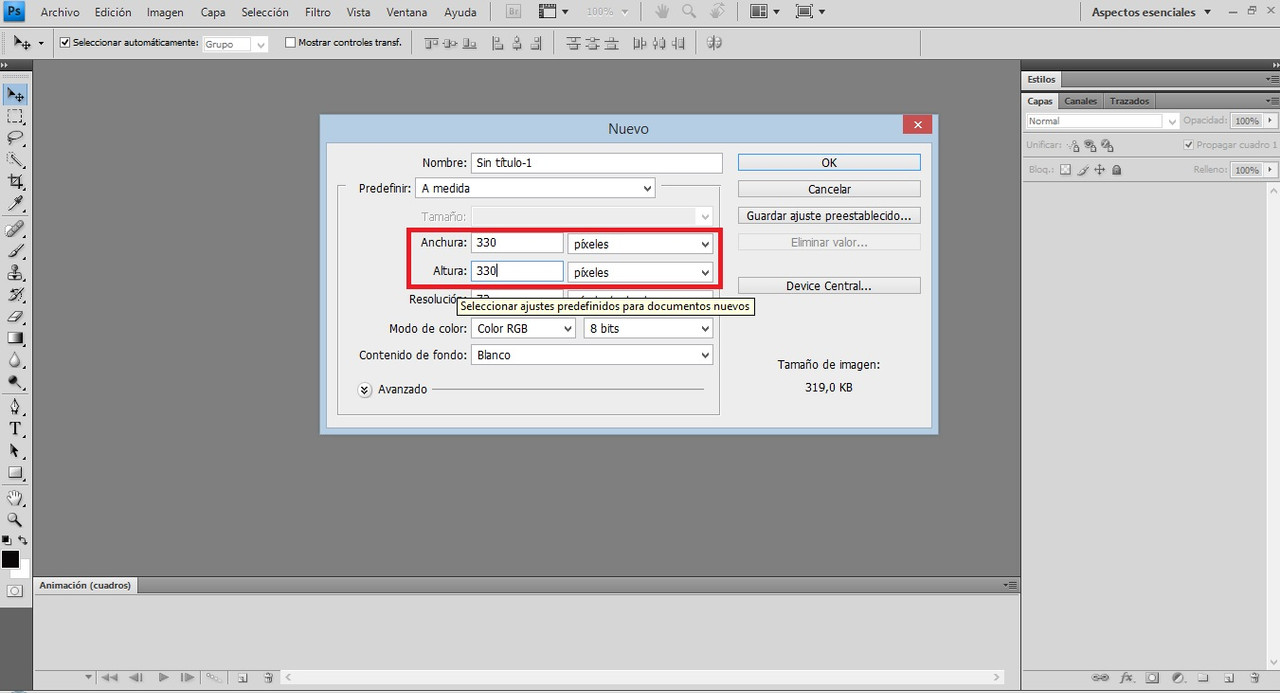Click the link layers icon in Capas panel

(x=1100, y=677)
